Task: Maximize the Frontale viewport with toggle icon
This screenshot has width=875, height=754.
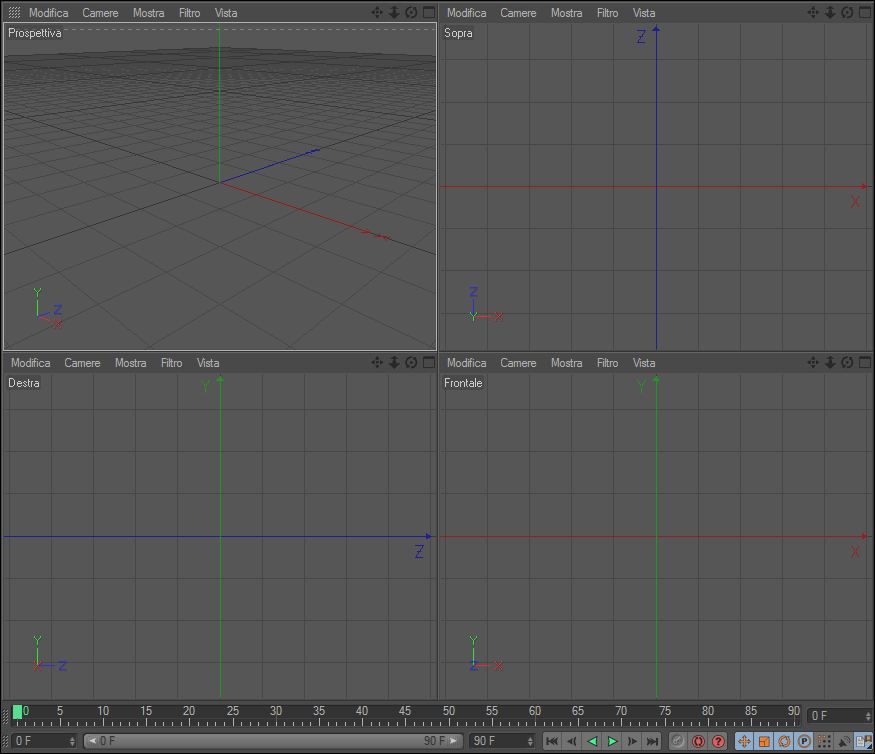Action: tap(865, 362)
